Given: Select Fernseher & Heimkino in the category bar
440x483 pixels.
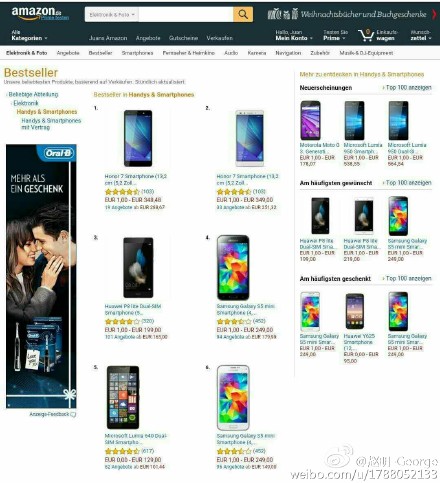Looking at the screenshot, I should tap(189, 53).
